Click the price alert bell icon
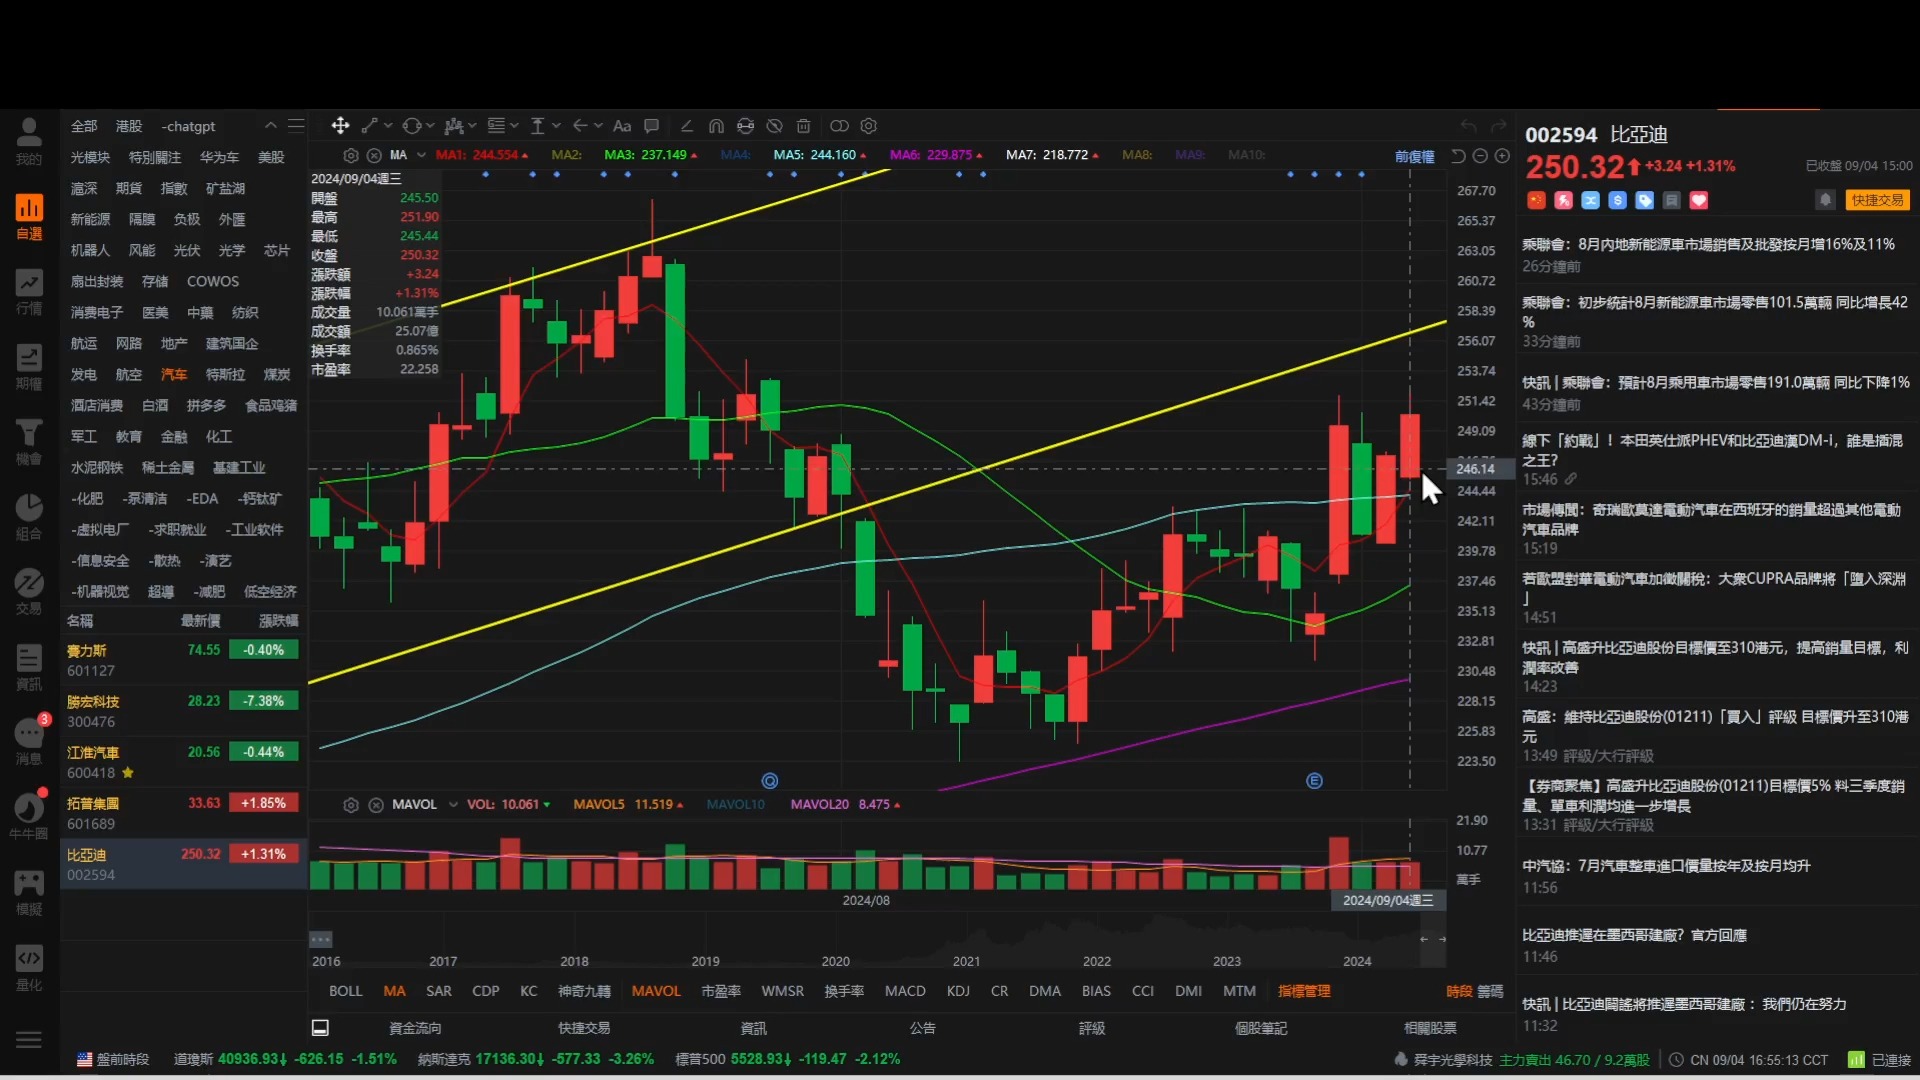The height and width of the screenshot is (1080, 1920). (x=1825, y=200)
